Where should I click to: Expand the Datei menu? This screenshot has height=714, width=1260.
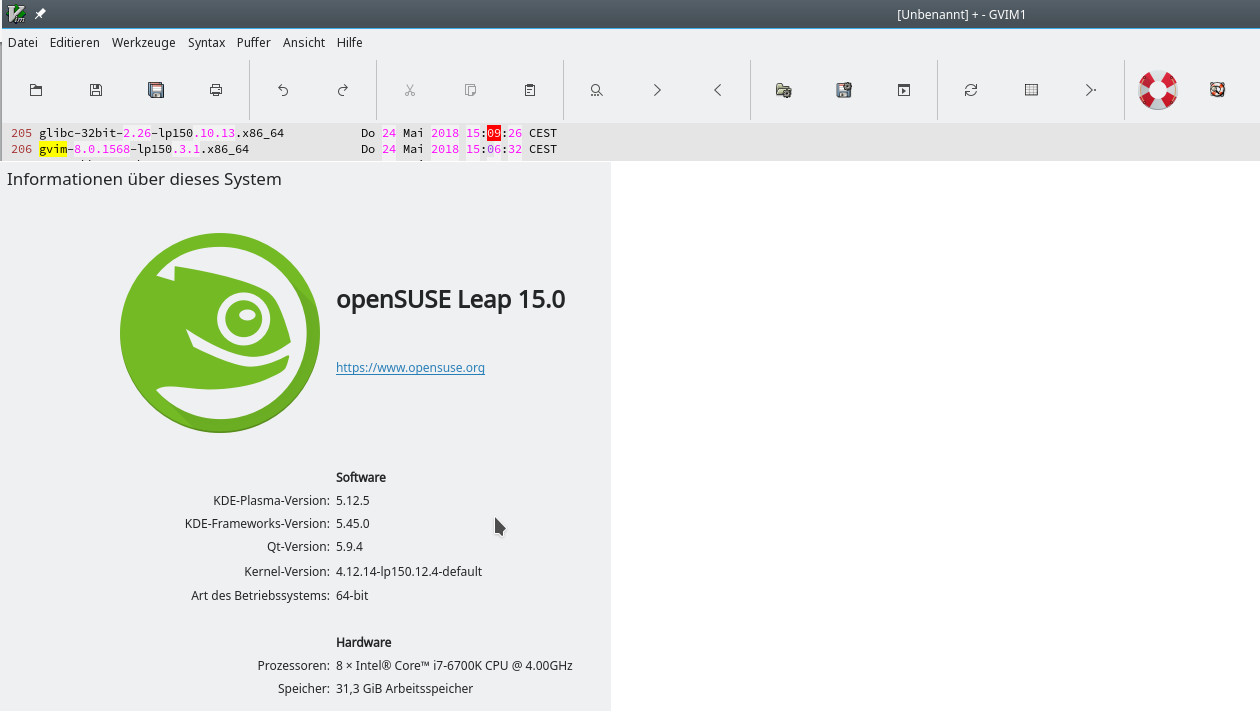click(x=21, y=42)
